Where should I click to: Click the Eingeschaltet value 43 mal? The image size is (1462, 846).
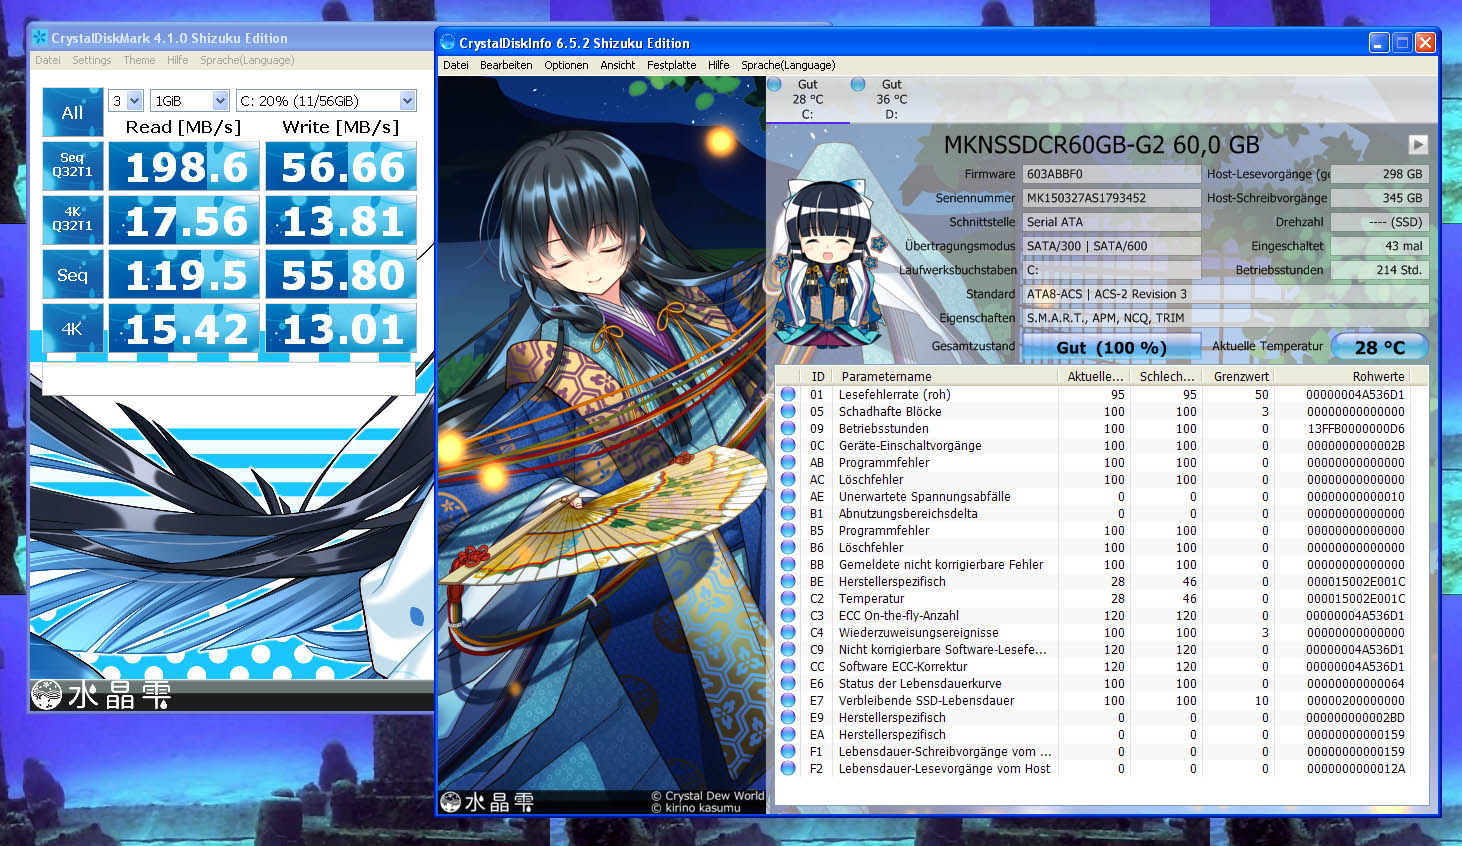pyautogui.click(x=1380, y=246)
